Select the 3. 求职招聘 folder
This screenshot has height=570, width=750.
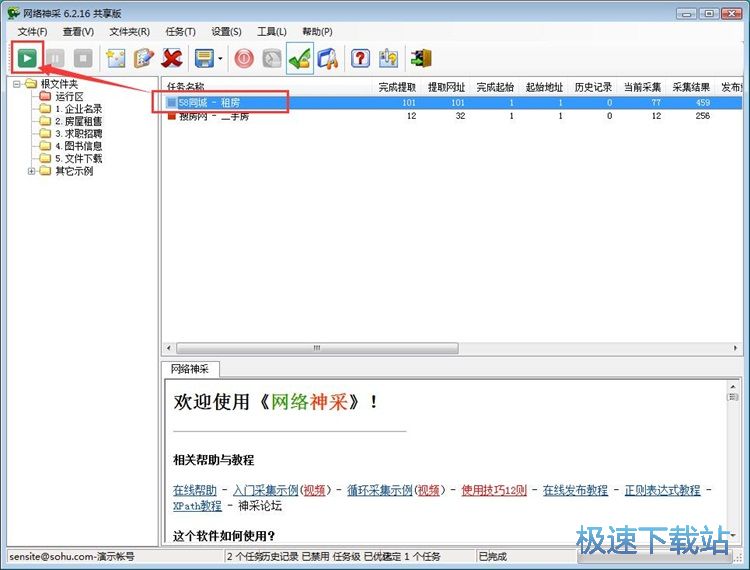[78, 133]
